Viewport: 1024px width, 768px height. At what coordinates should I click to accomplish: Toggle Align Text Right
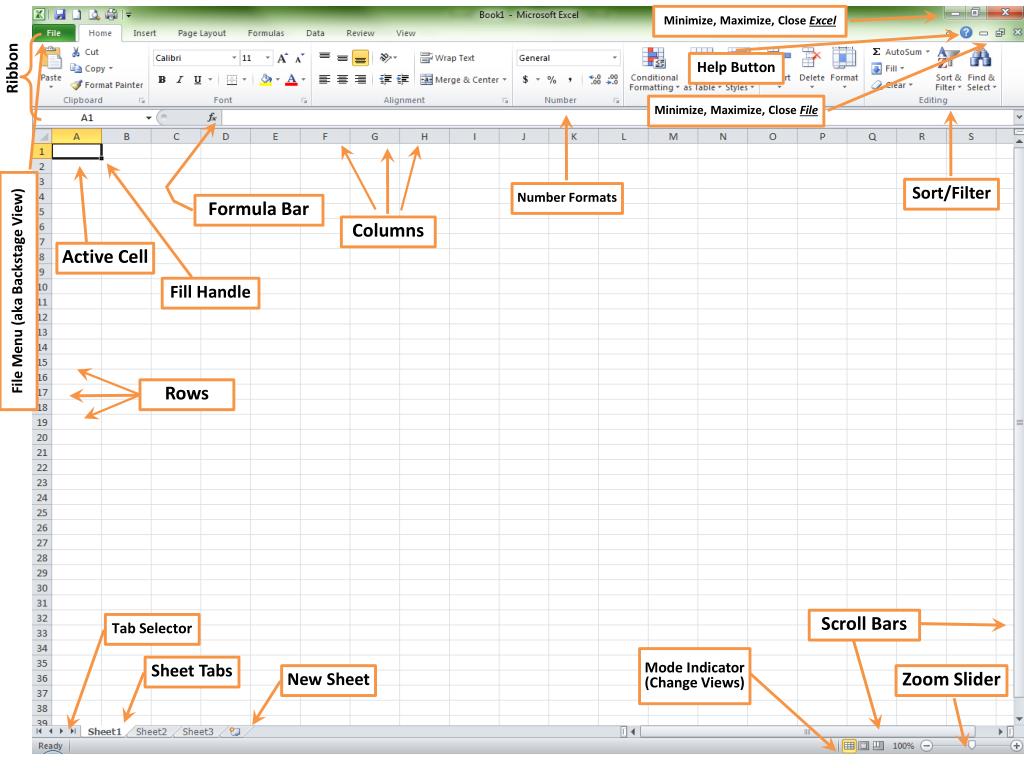360,80
